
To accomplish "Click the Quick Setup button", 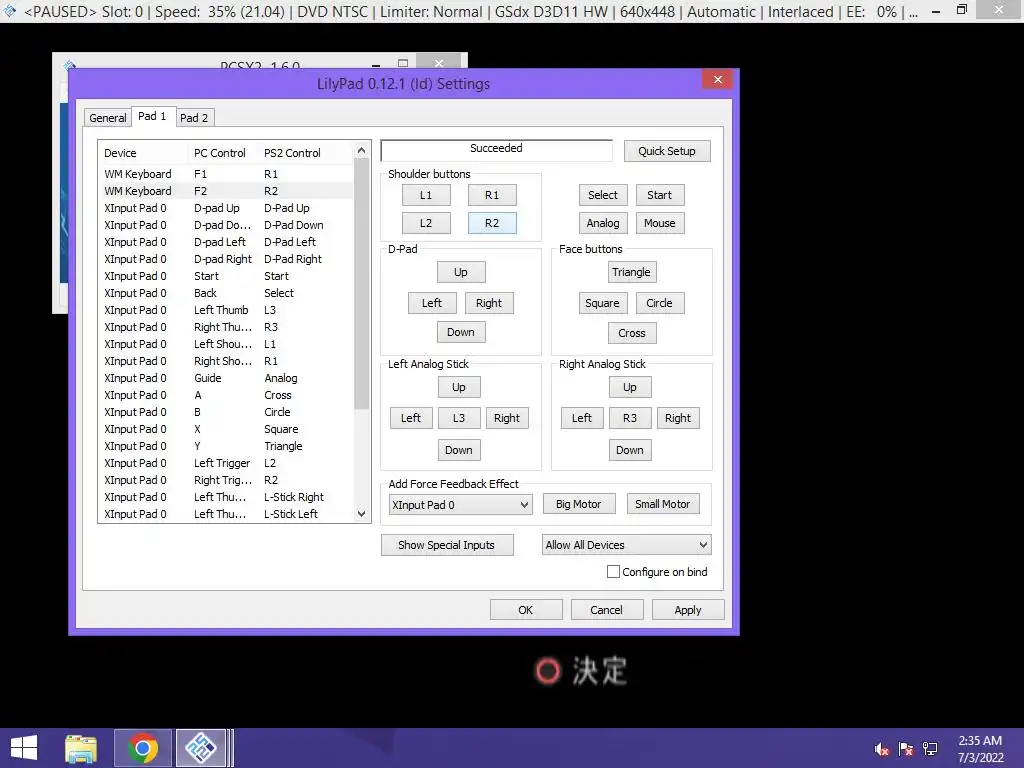I will (x=667, y=151).
